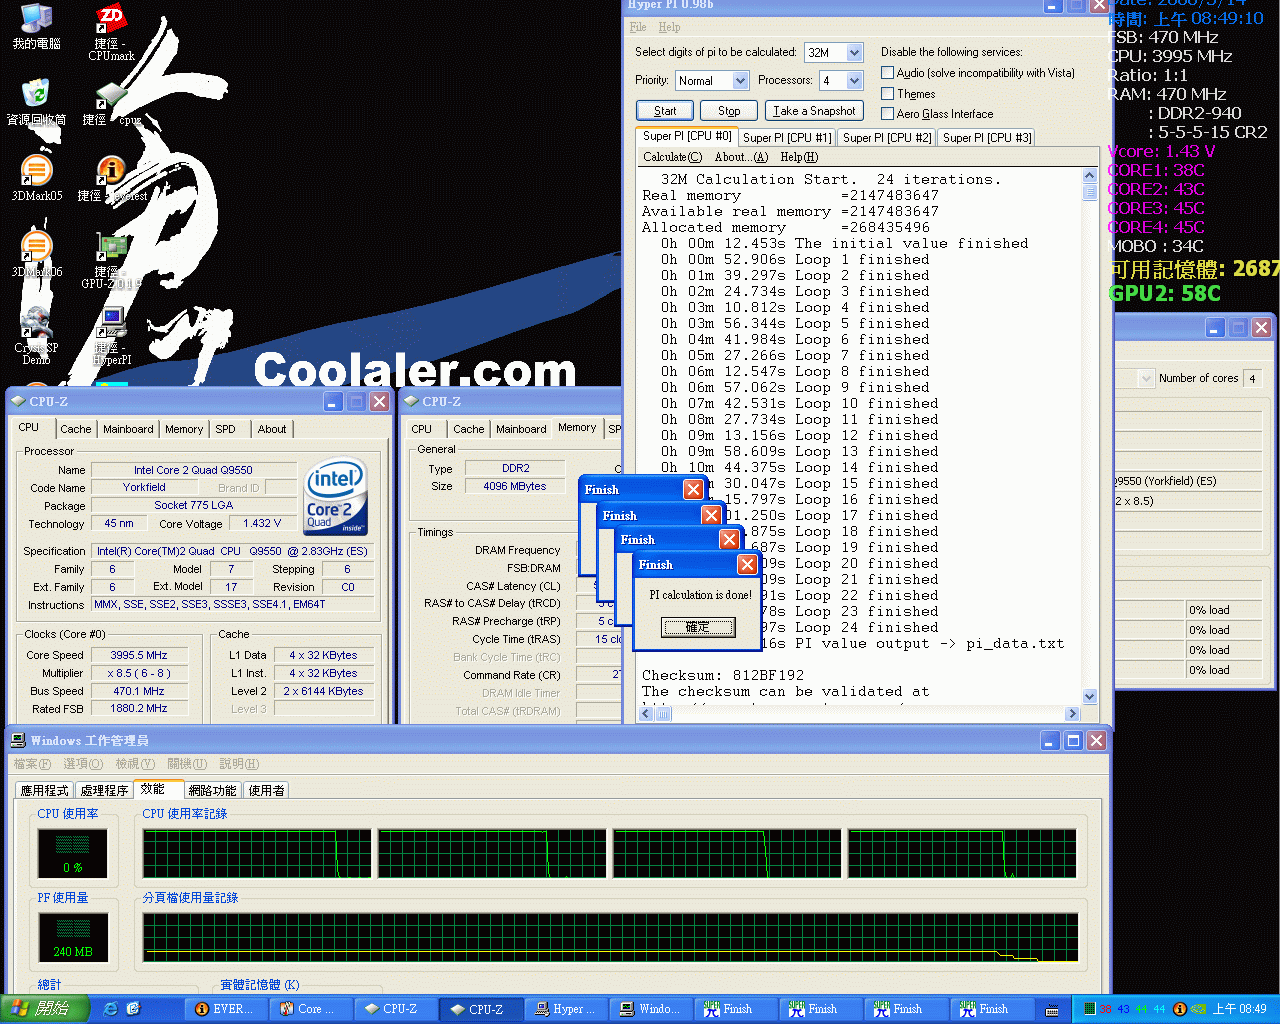
Task: Click the Name field Intel Core 2 Quad Q9550
Action: [194, 470]
